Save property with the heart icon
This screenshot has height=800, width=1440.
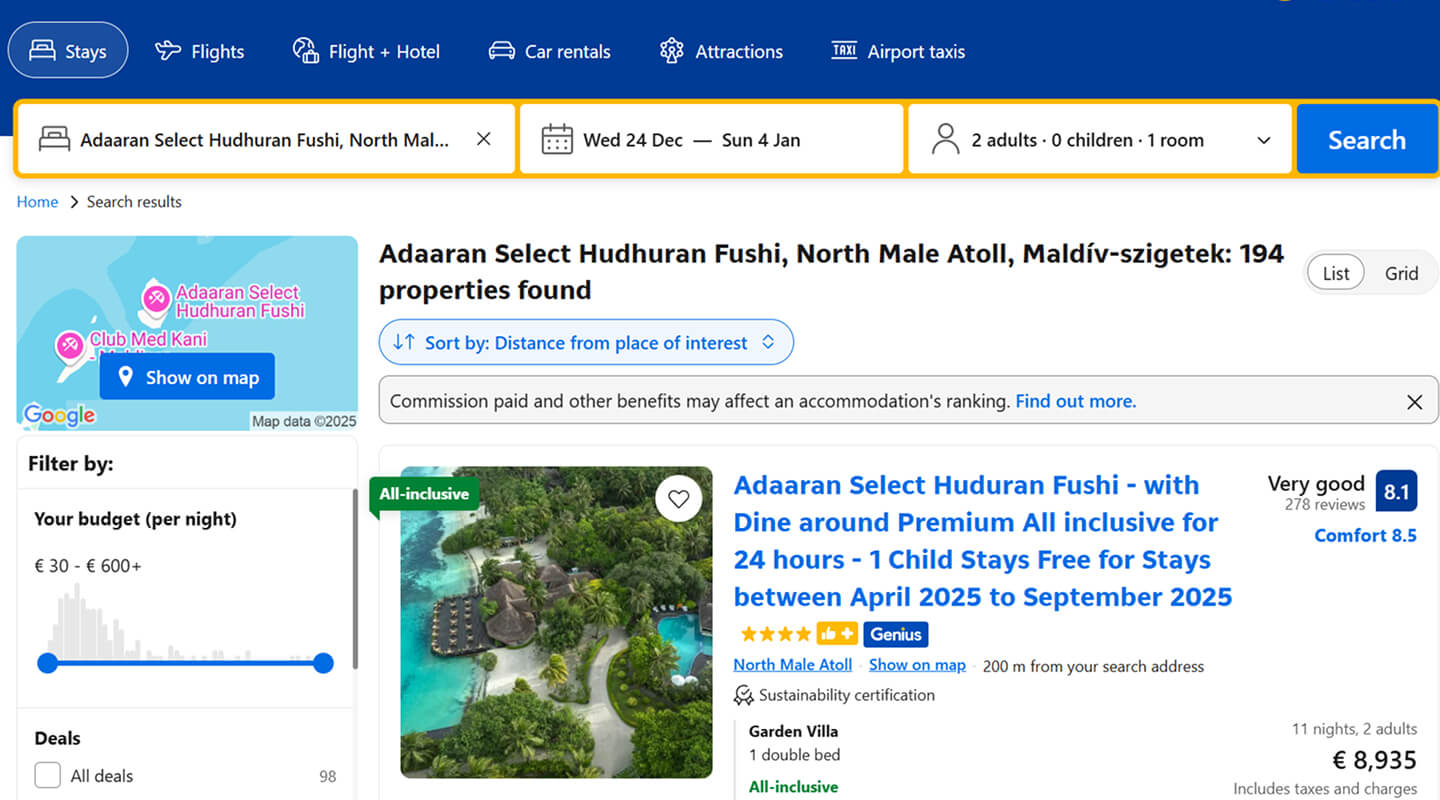click(679, 499)
